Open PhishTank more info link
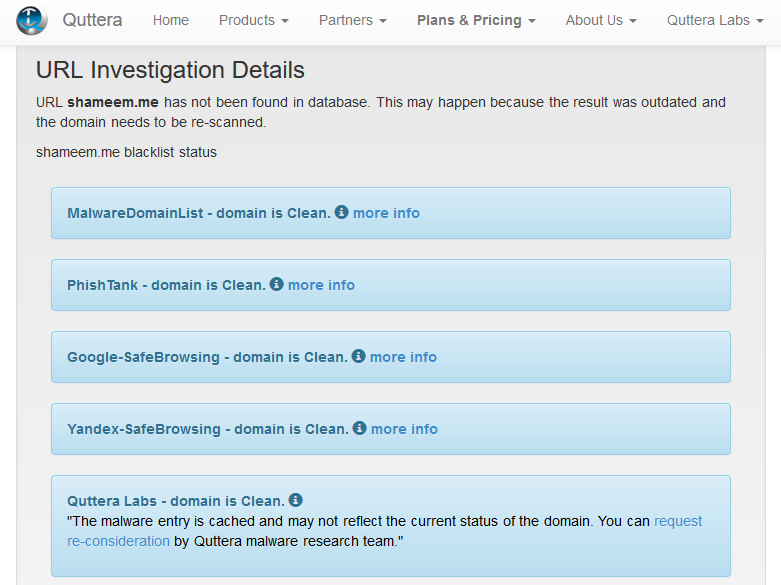This screenshot has width=781, height=585. (x=321, y=285)
